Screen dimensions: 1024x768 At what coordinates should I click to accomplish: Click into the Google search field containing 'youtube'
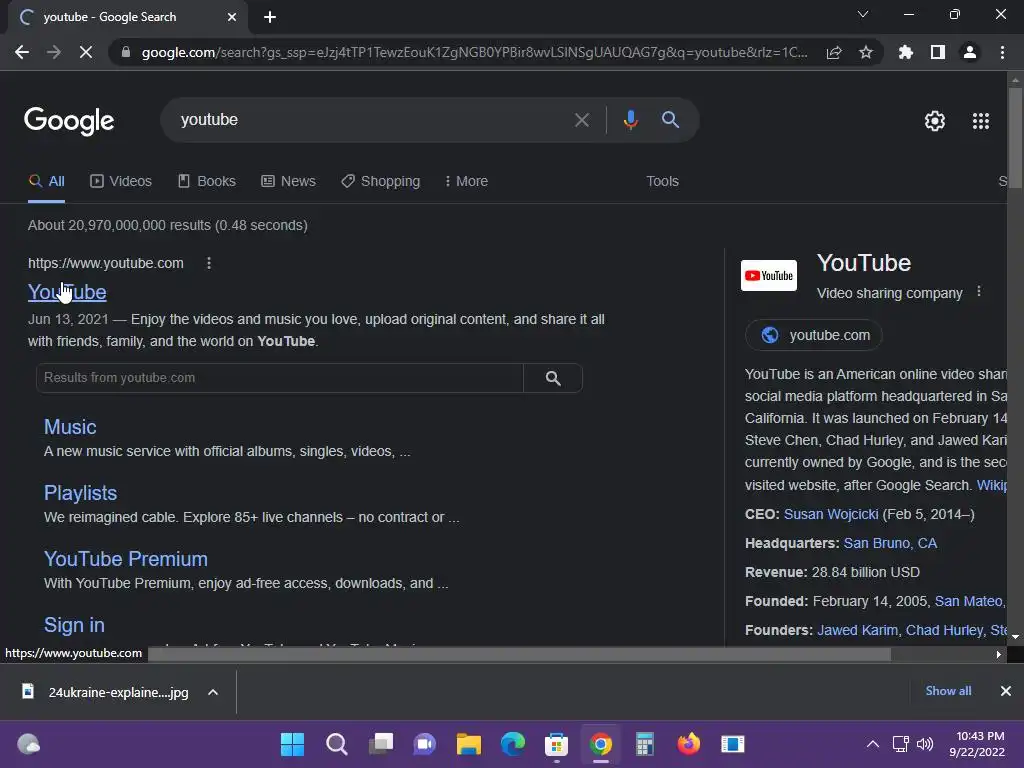(x=372, y=120)
